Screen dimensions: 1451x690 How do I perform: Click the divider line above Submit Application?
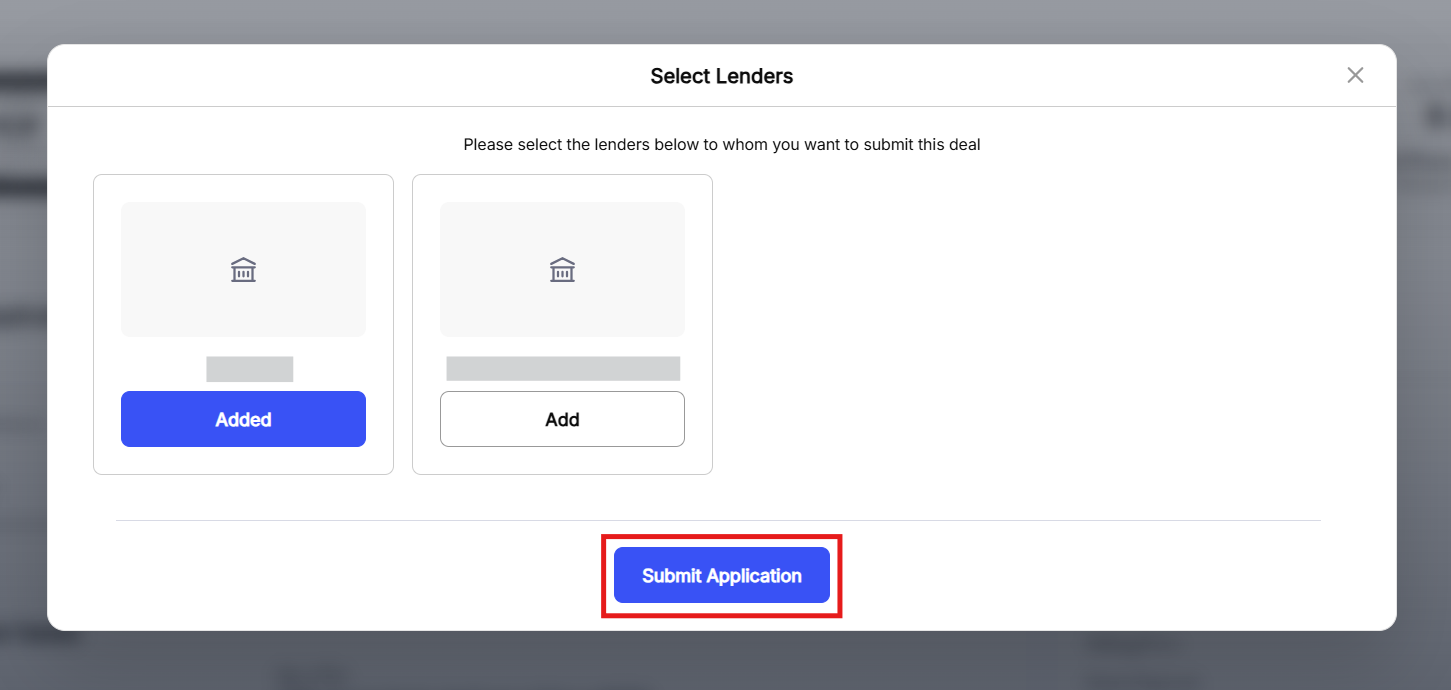pyautogui.click(x=400, y=520)
